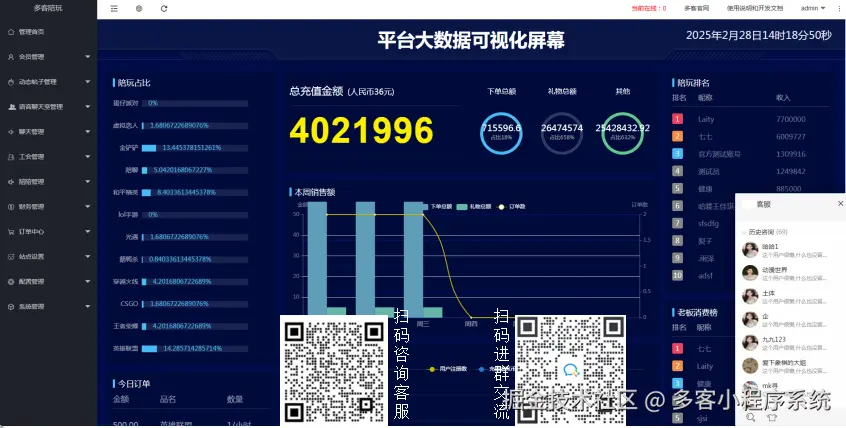Click adsf at rank 10
The width and height of the screenshot is (846, 428).
click(705, 275)
